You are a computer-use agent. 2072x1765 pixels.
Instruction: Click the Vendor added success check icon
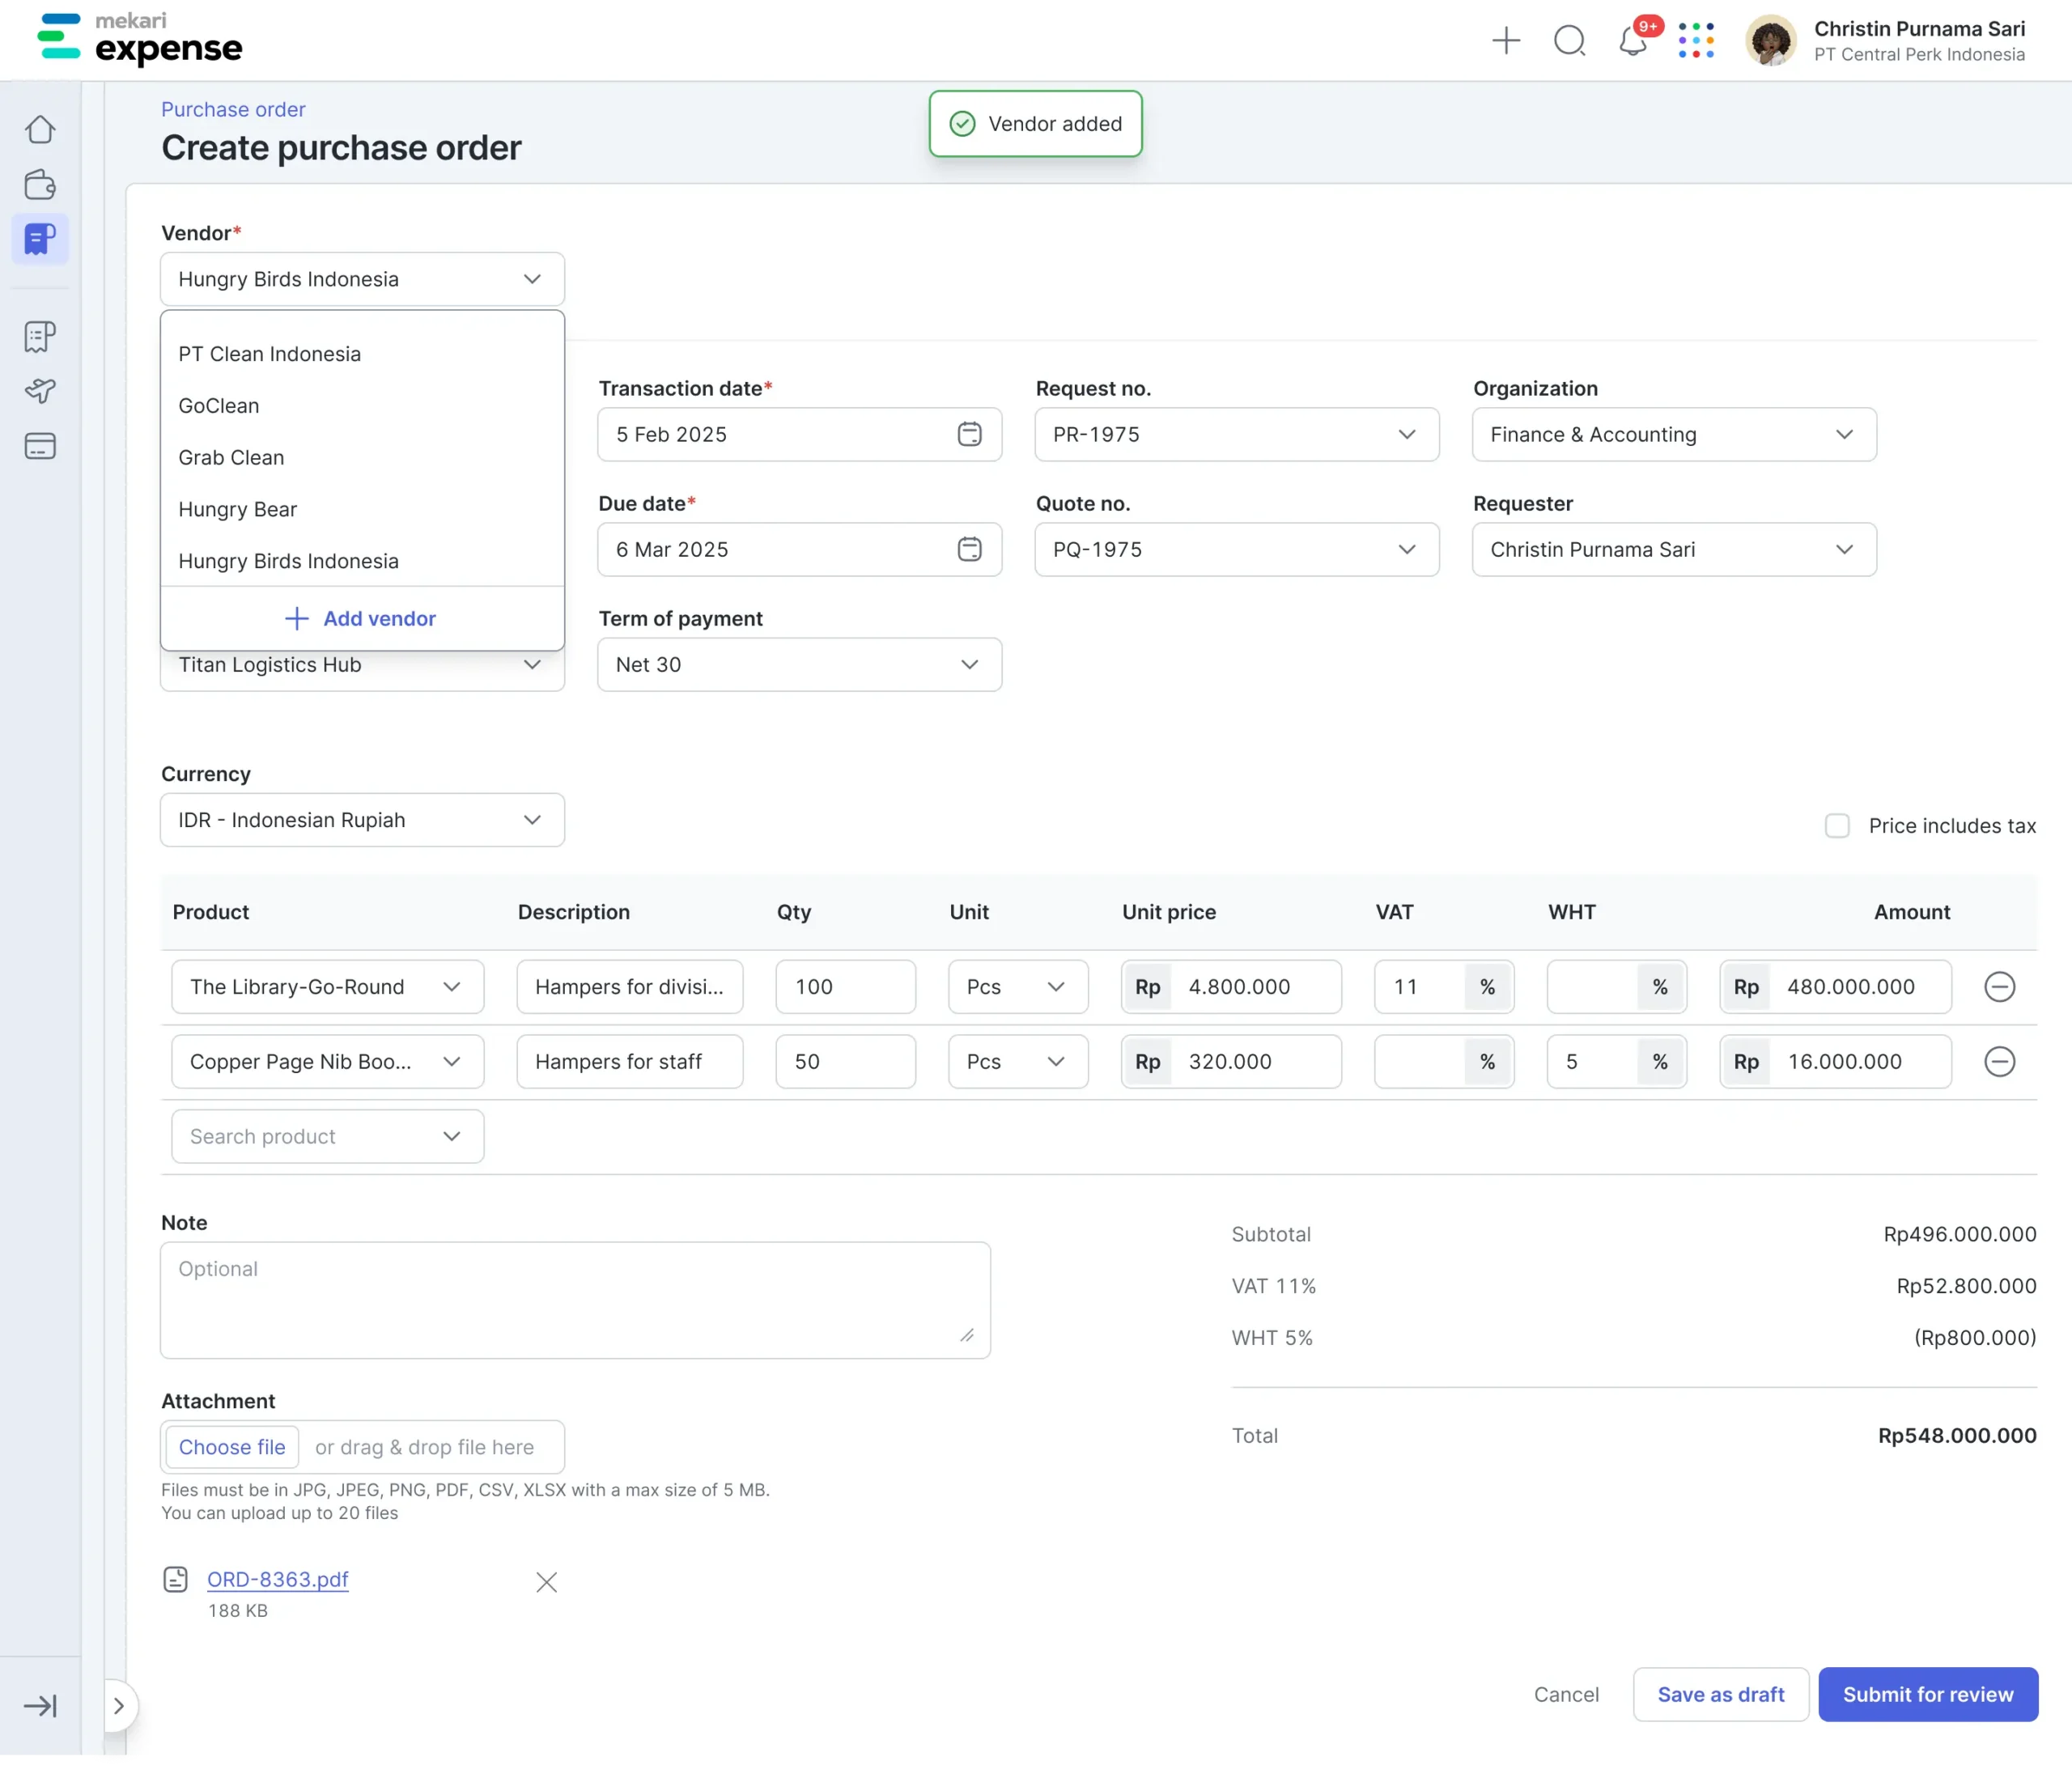(x=962, y=124)
